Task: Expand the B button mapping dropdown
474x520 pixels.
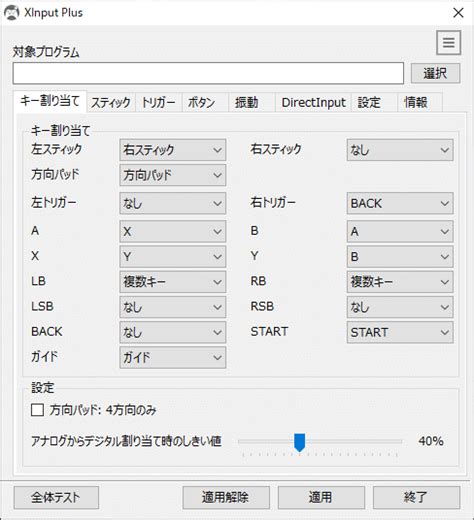Action: tap(400, 231)
